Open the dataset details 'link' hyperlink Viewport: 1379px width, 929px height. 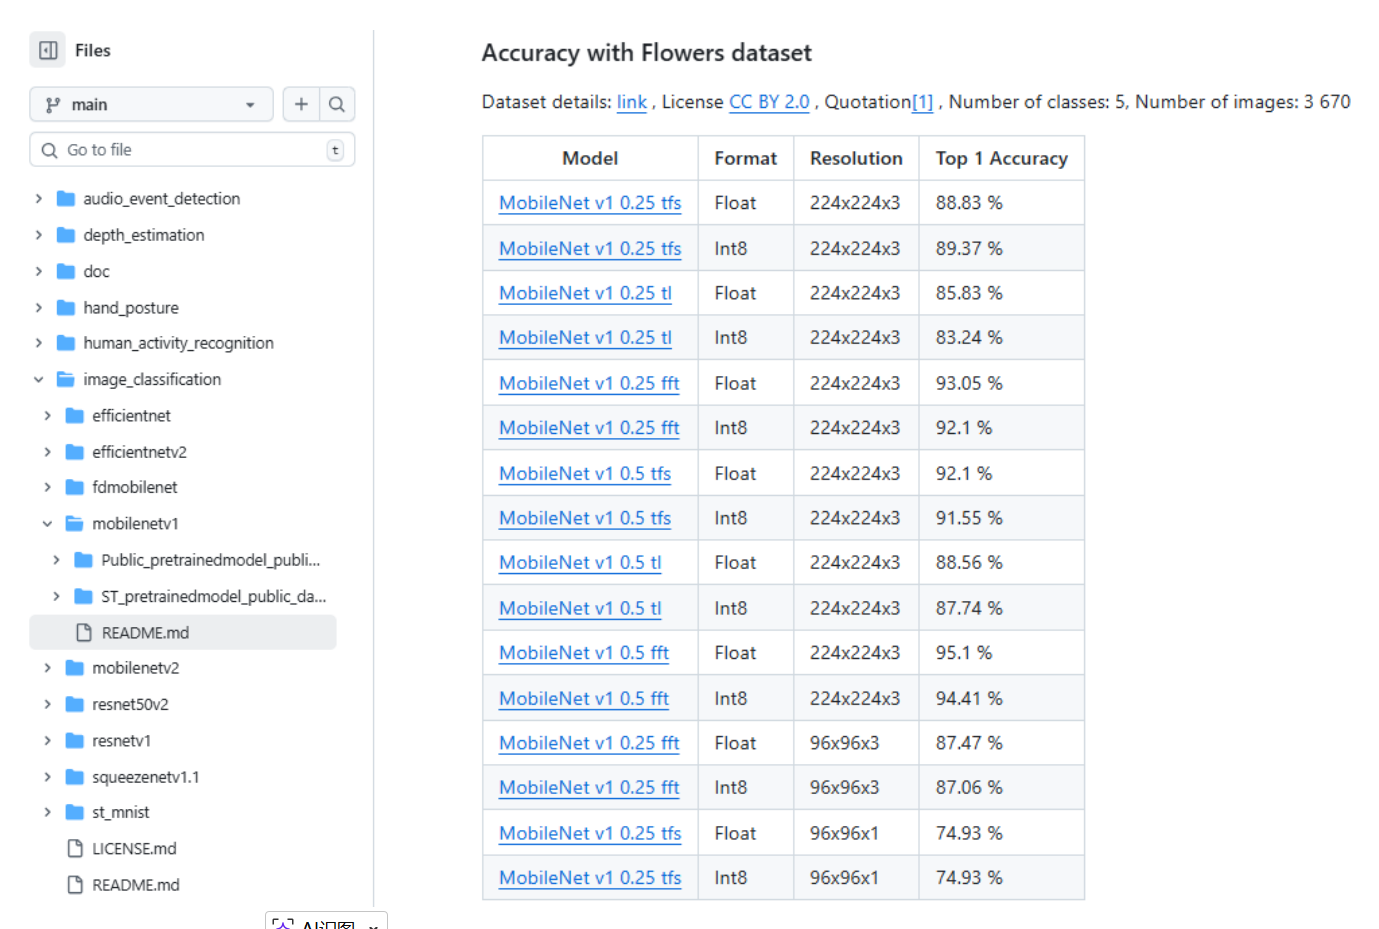tap(631, 102)
